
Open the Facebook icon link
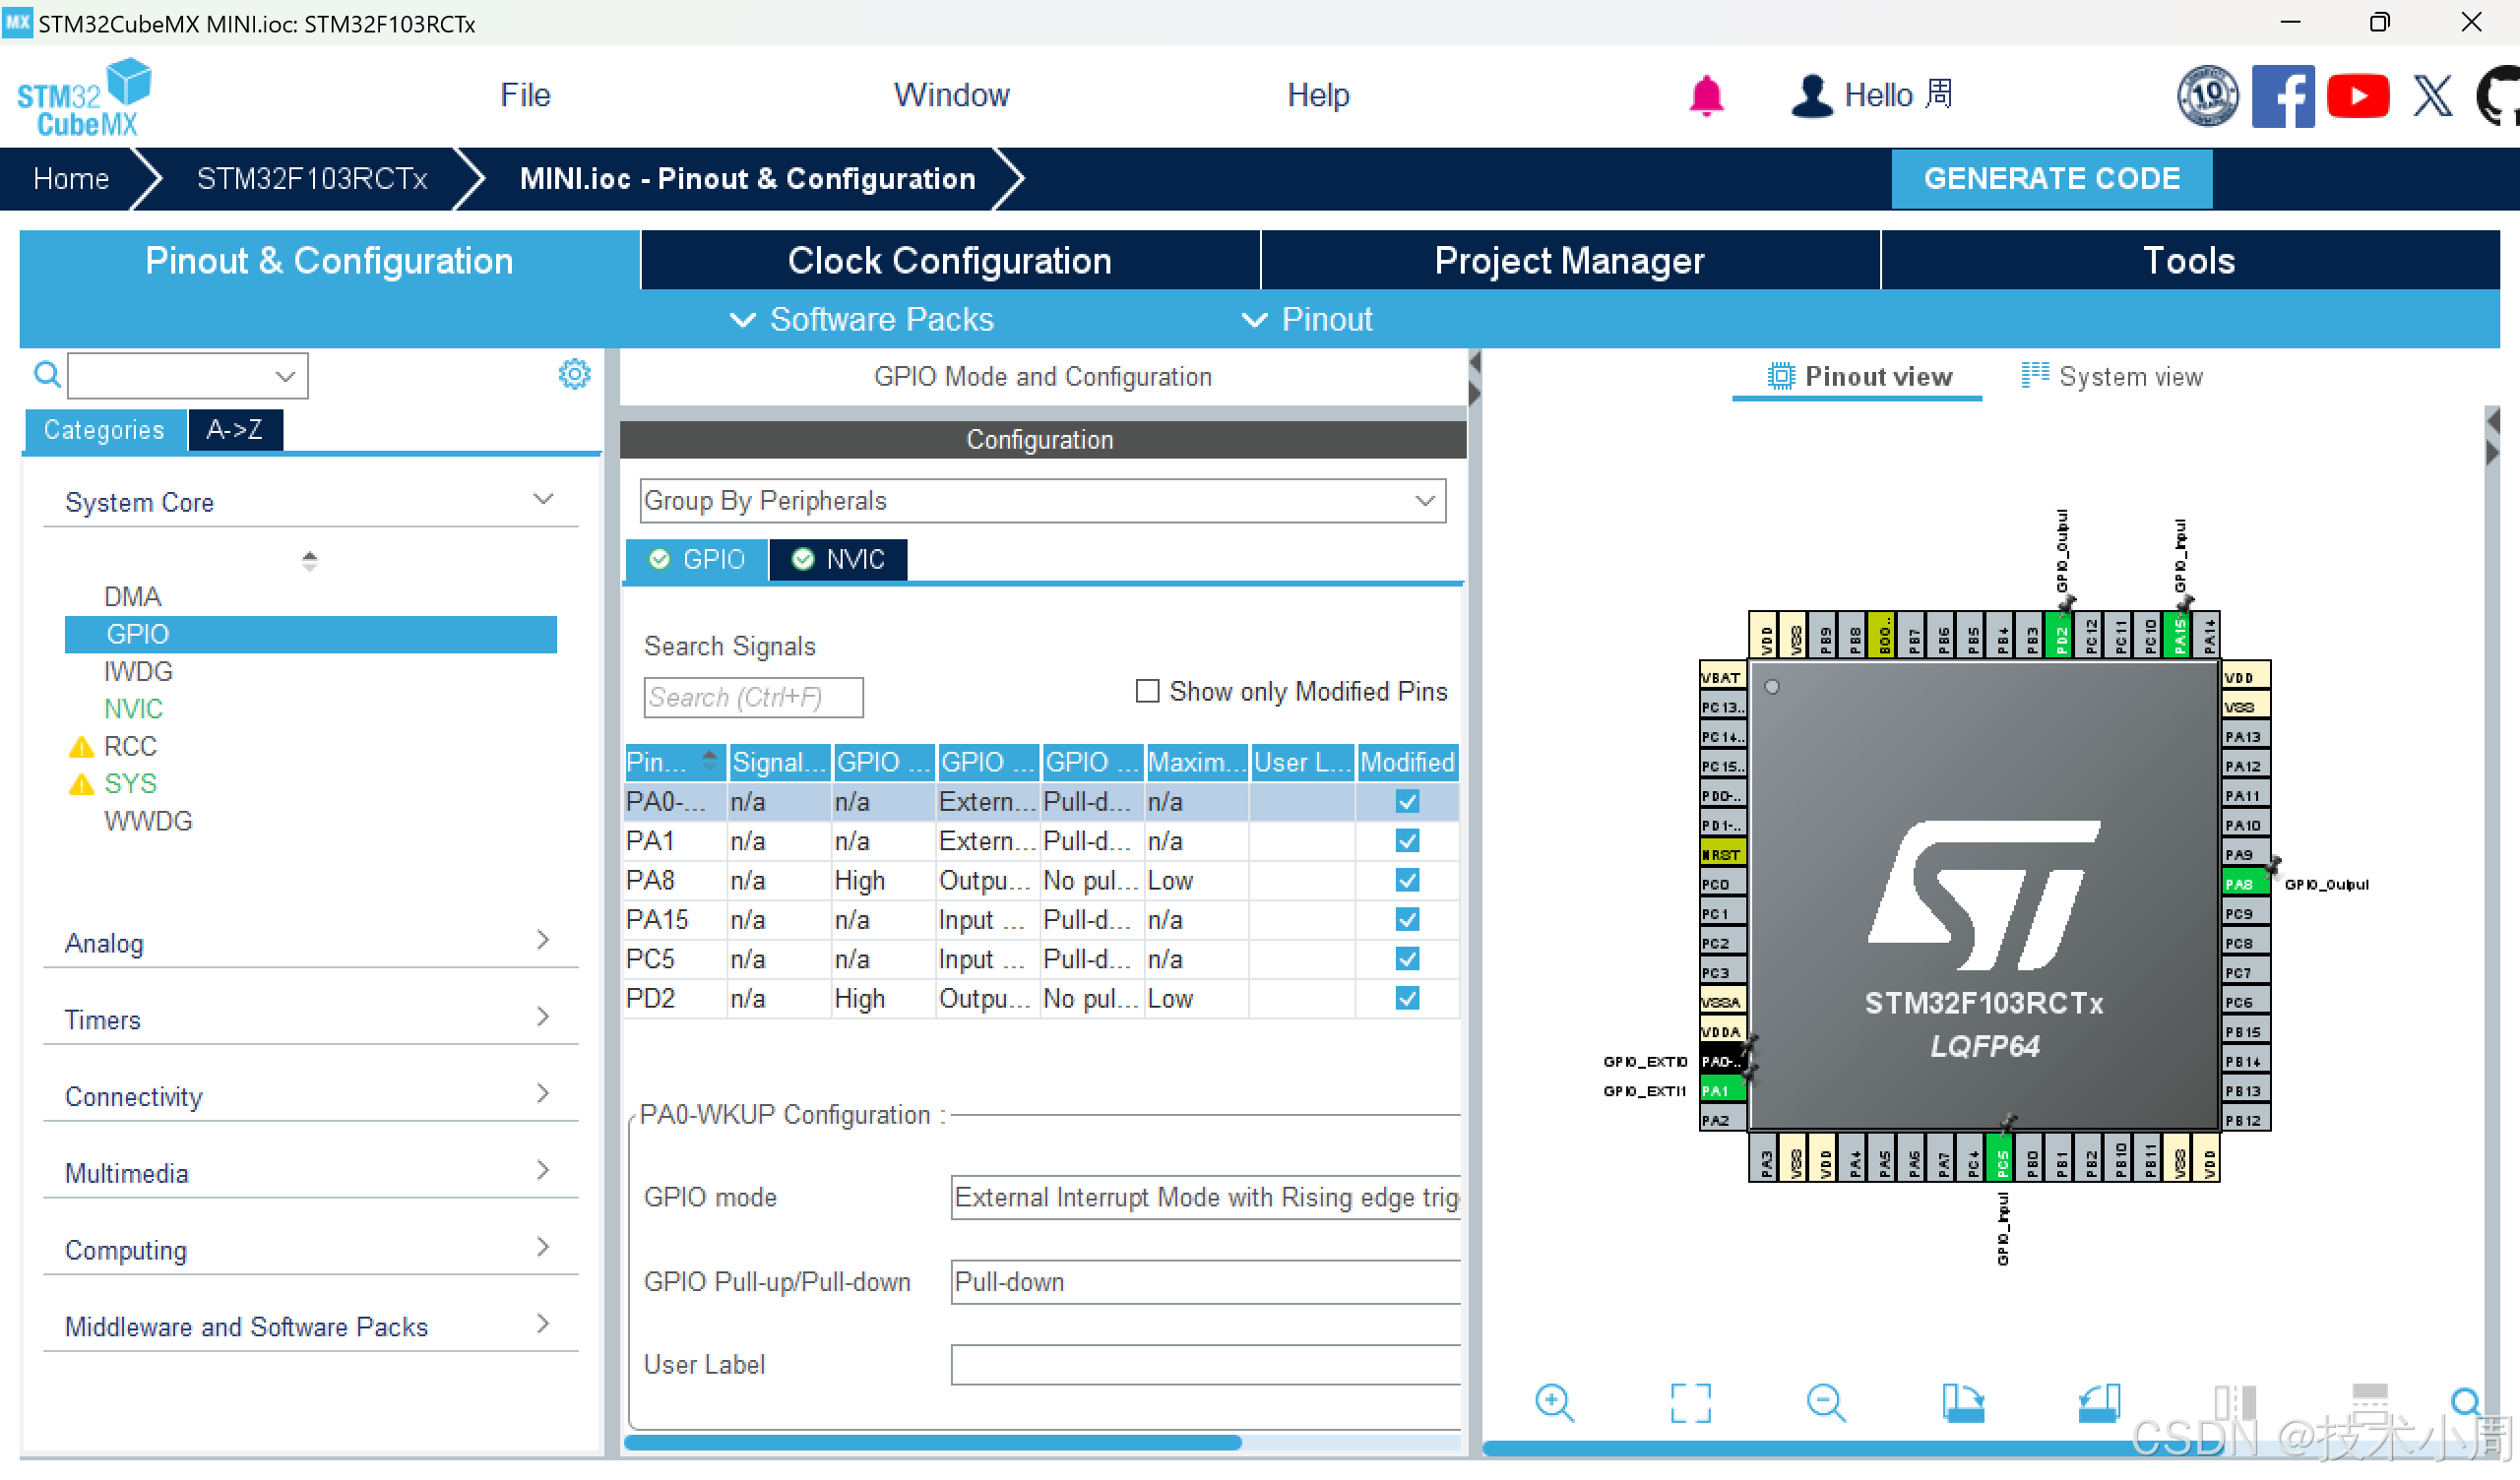tap(2282, 96)
